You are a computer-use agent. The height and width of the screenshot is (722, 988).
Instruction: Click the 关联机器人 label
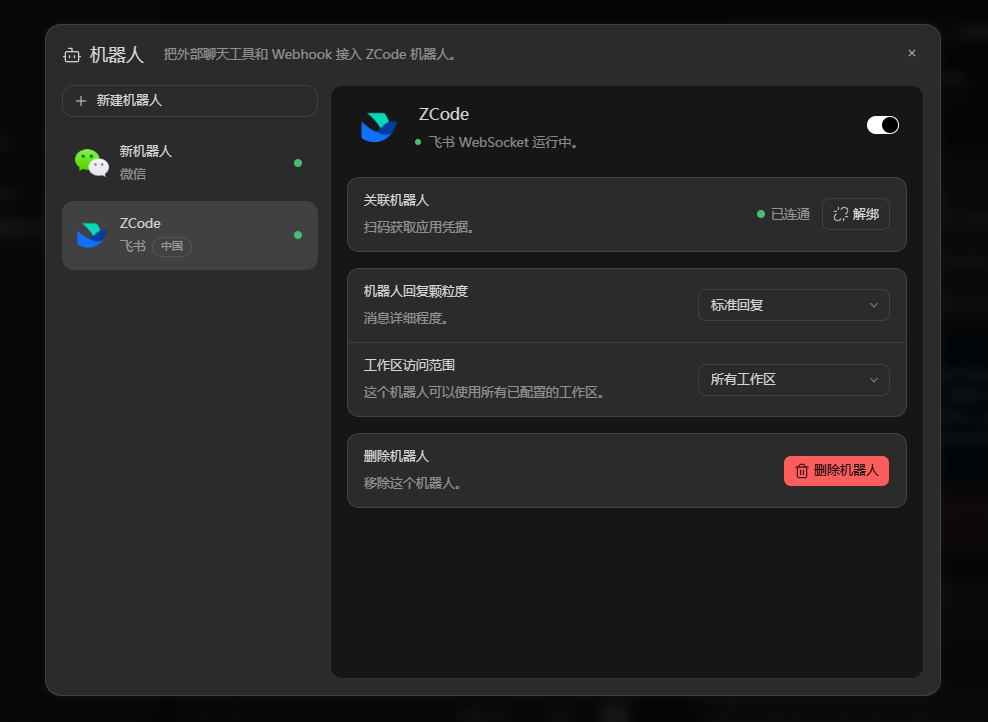tap(396, 200)
